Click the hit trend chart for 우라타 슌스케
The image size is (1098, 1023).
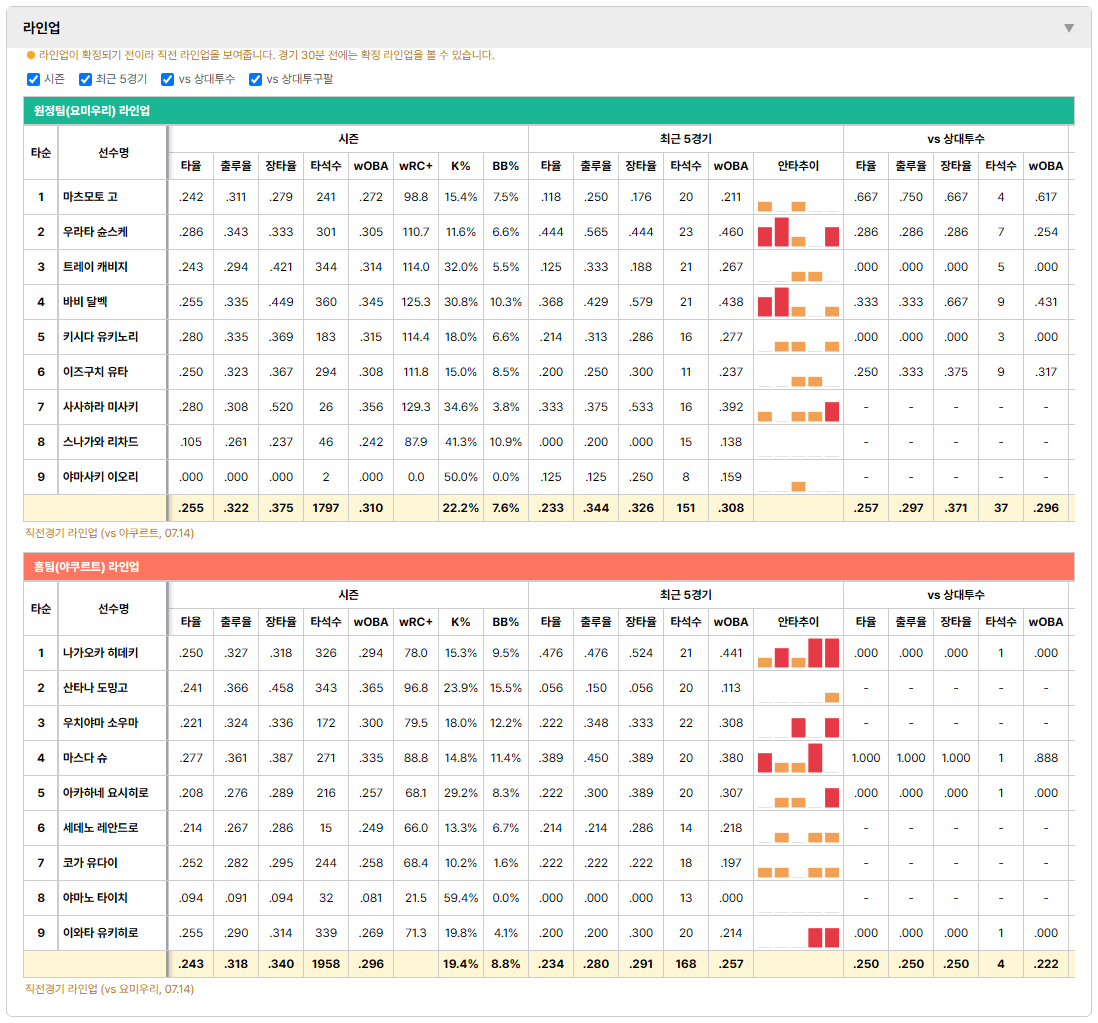click(798, 232)
